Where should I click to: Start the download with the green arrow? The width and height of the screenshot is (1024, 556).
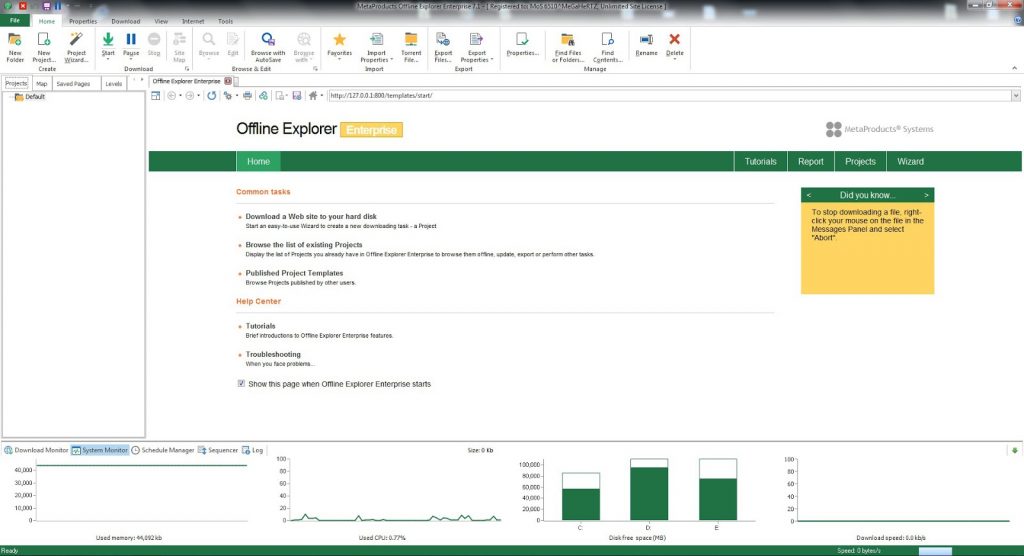(x=108, y=39)
